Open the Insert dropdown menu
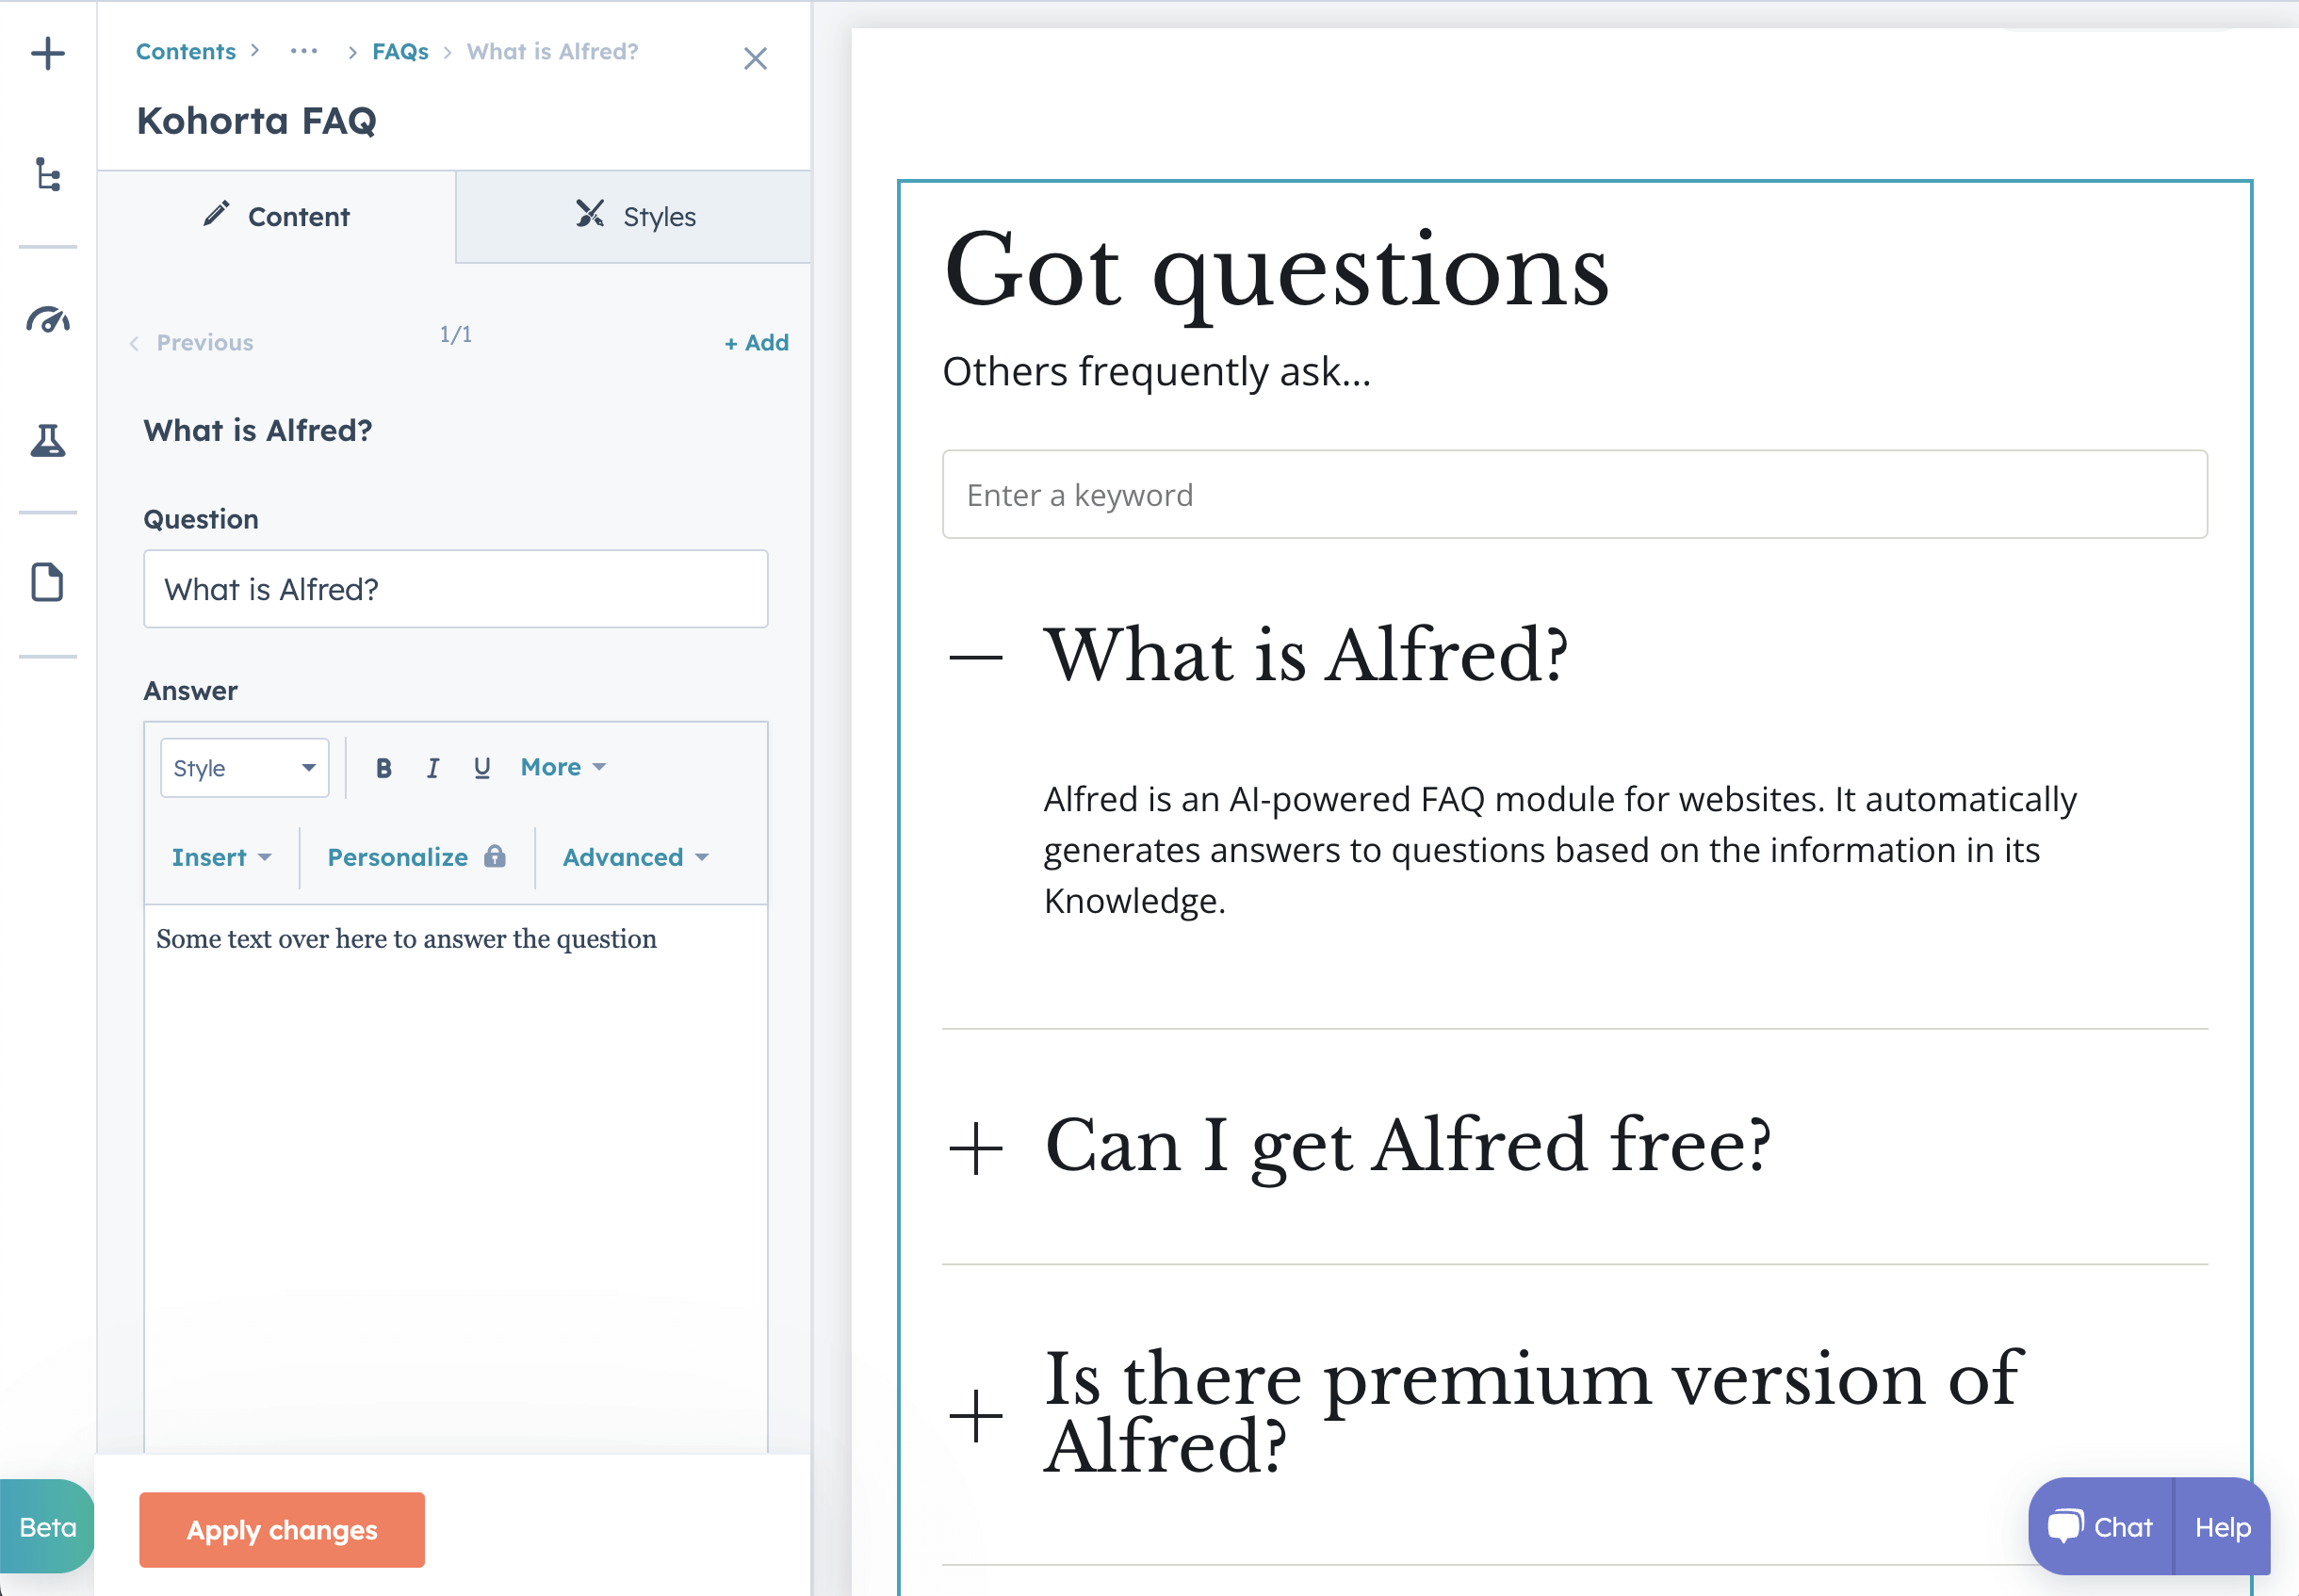2299x1596 pixels. click(221, 857)
